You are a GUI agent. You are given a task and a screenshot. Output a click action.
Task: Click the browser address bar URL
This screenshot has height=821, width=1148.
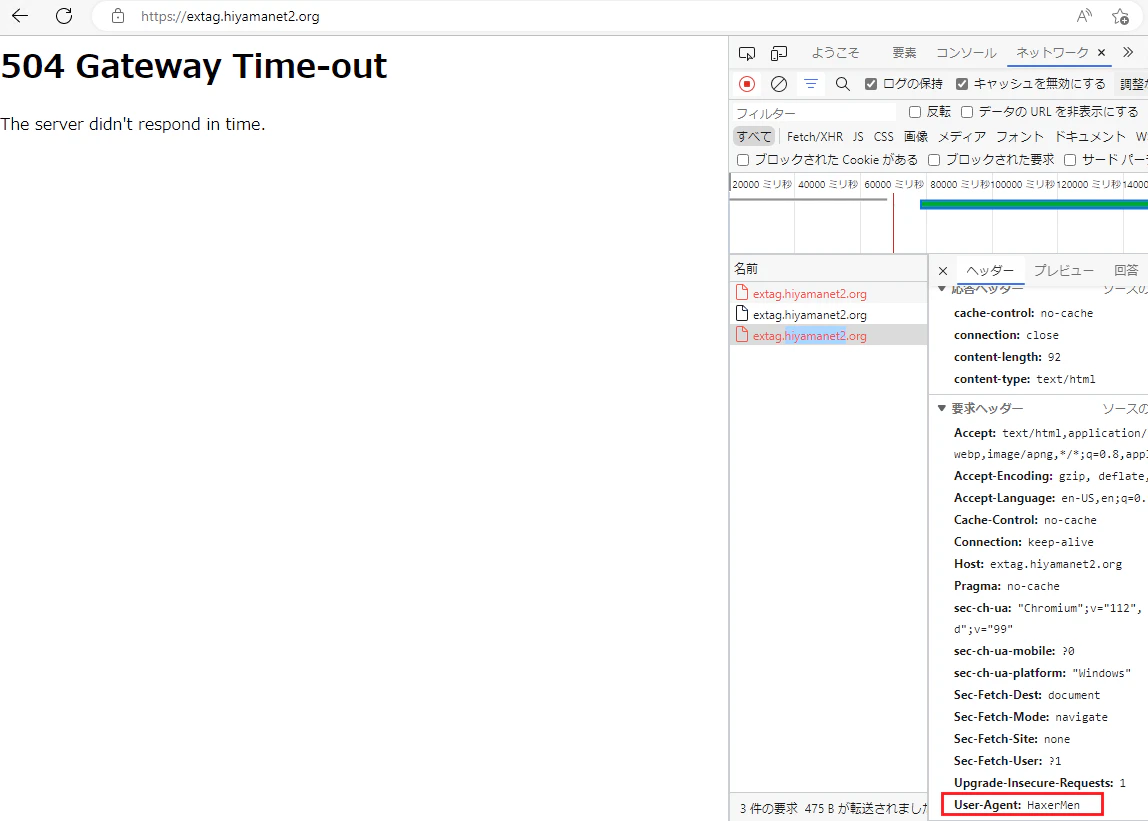[230, 16]
